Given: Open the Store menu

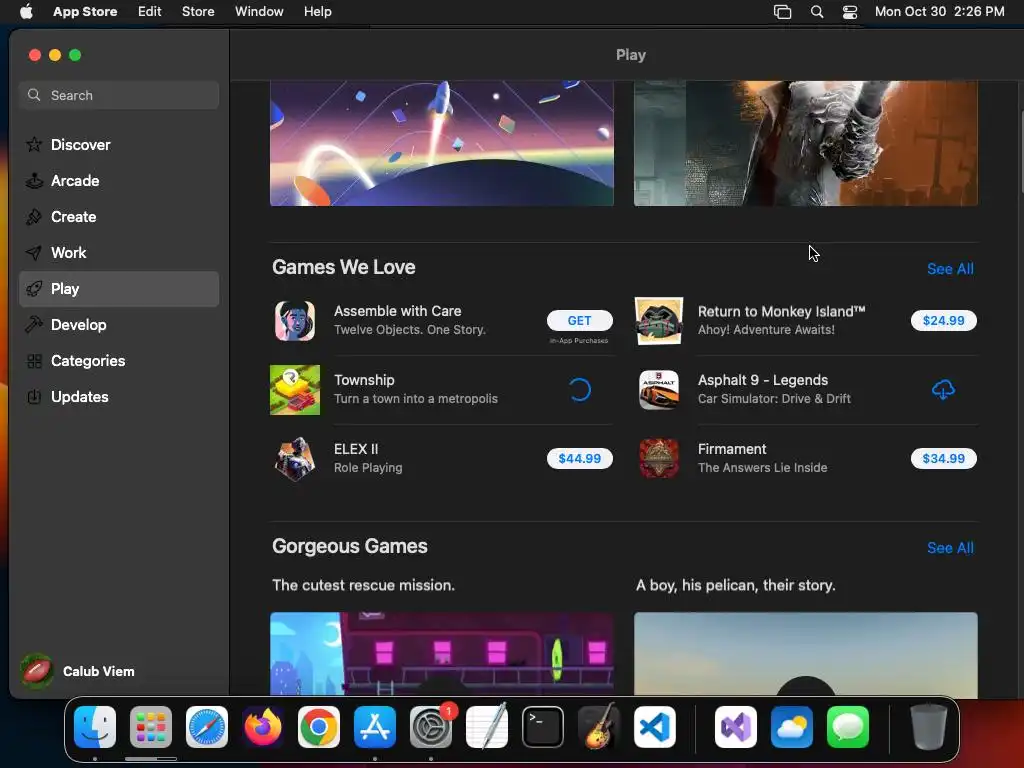Looking at the screenshot, I should [x=198, y=12].
